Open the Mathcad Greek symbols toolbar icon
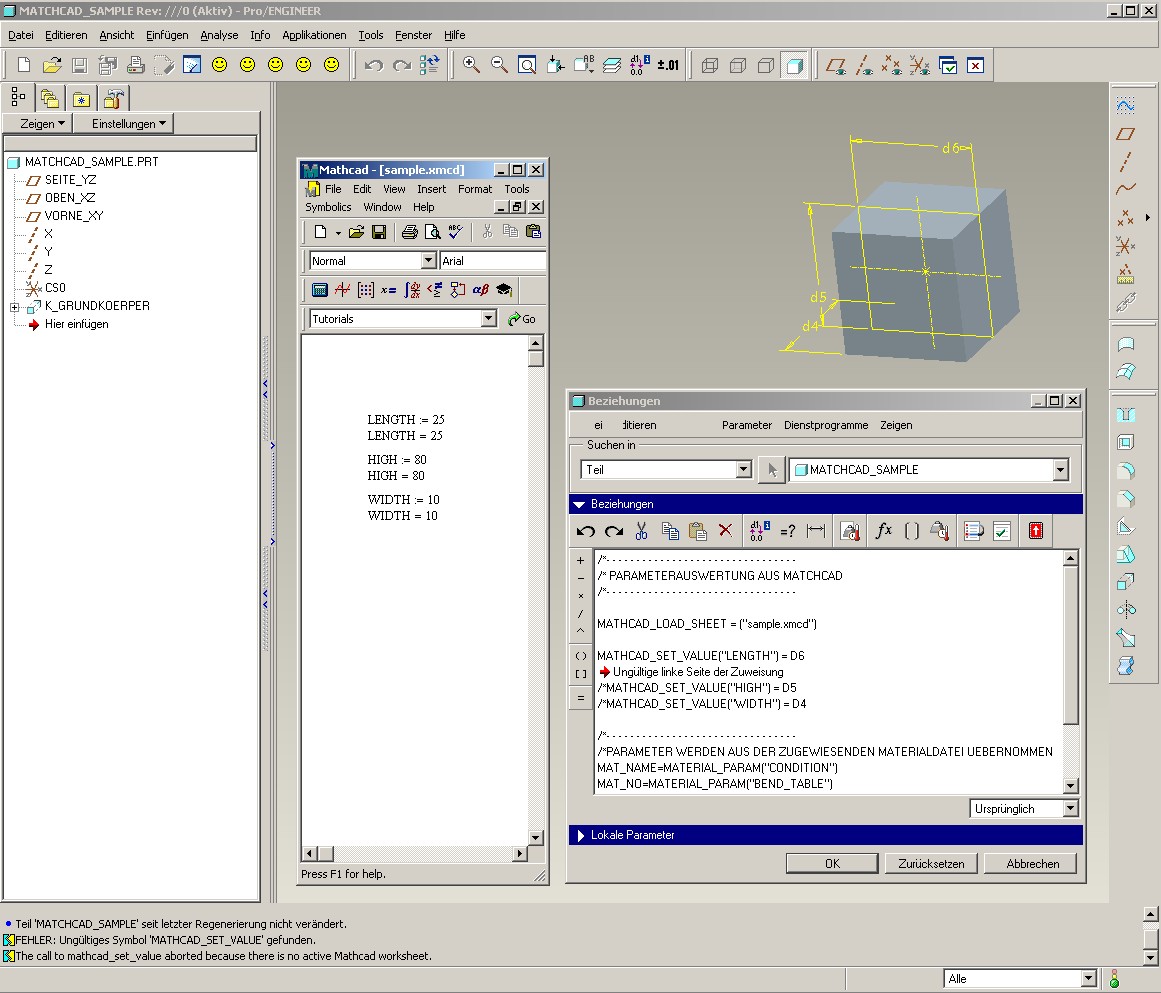The width and height of the screenshot is (1161, 993). pyautogui.click(x=481, y=290)
